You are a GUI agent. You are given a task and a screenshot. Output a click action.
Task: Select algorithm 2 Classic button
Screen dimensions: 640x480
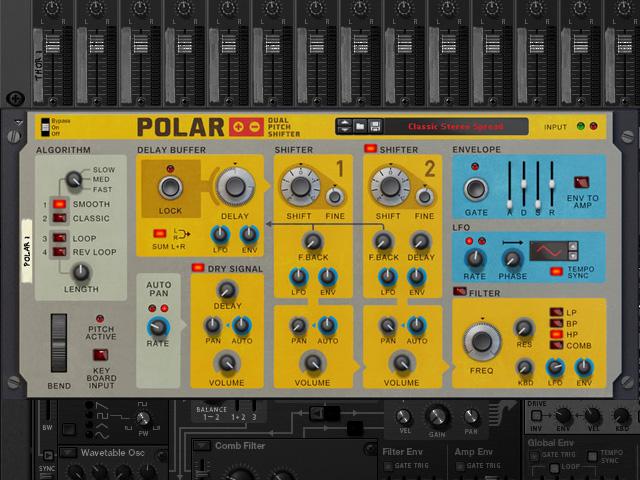pyautogui.click(x=59, y=218)
